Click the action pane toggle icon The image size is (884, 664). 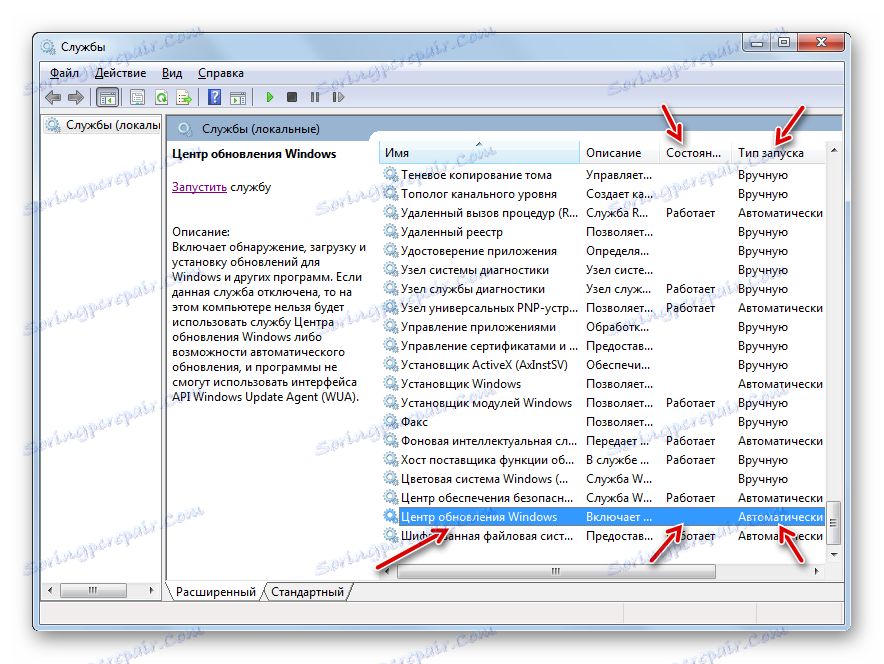click(x=238, y=98)
